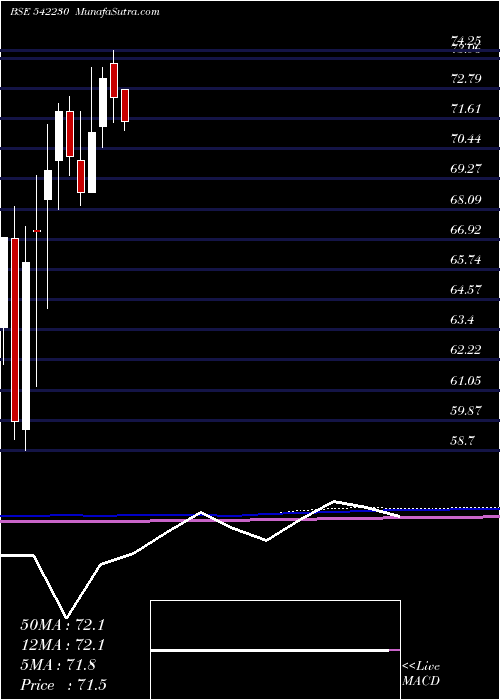The width and height of the screenshot is (500, 700).
Task: Click the small red doji candle
Action: tap(37, 231)
